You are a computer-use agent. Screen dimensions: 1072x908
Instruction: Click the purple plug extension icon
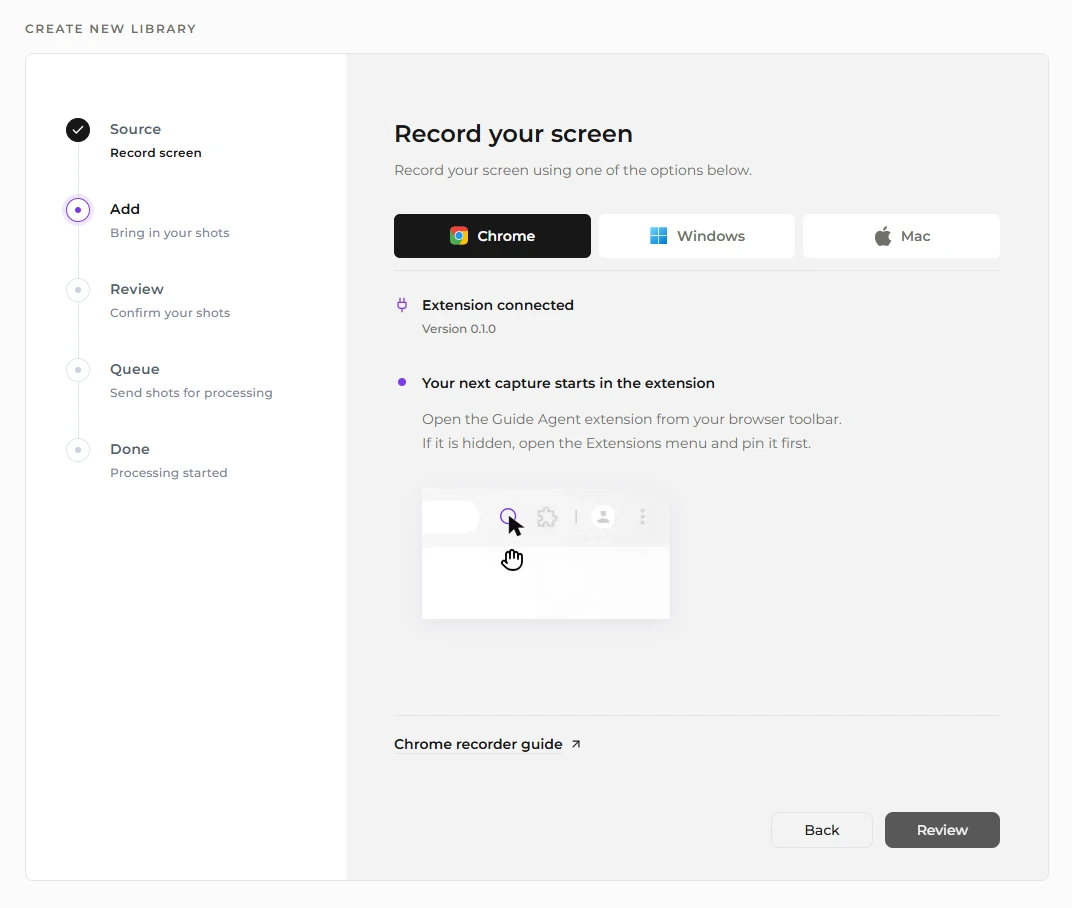[402, 305]
